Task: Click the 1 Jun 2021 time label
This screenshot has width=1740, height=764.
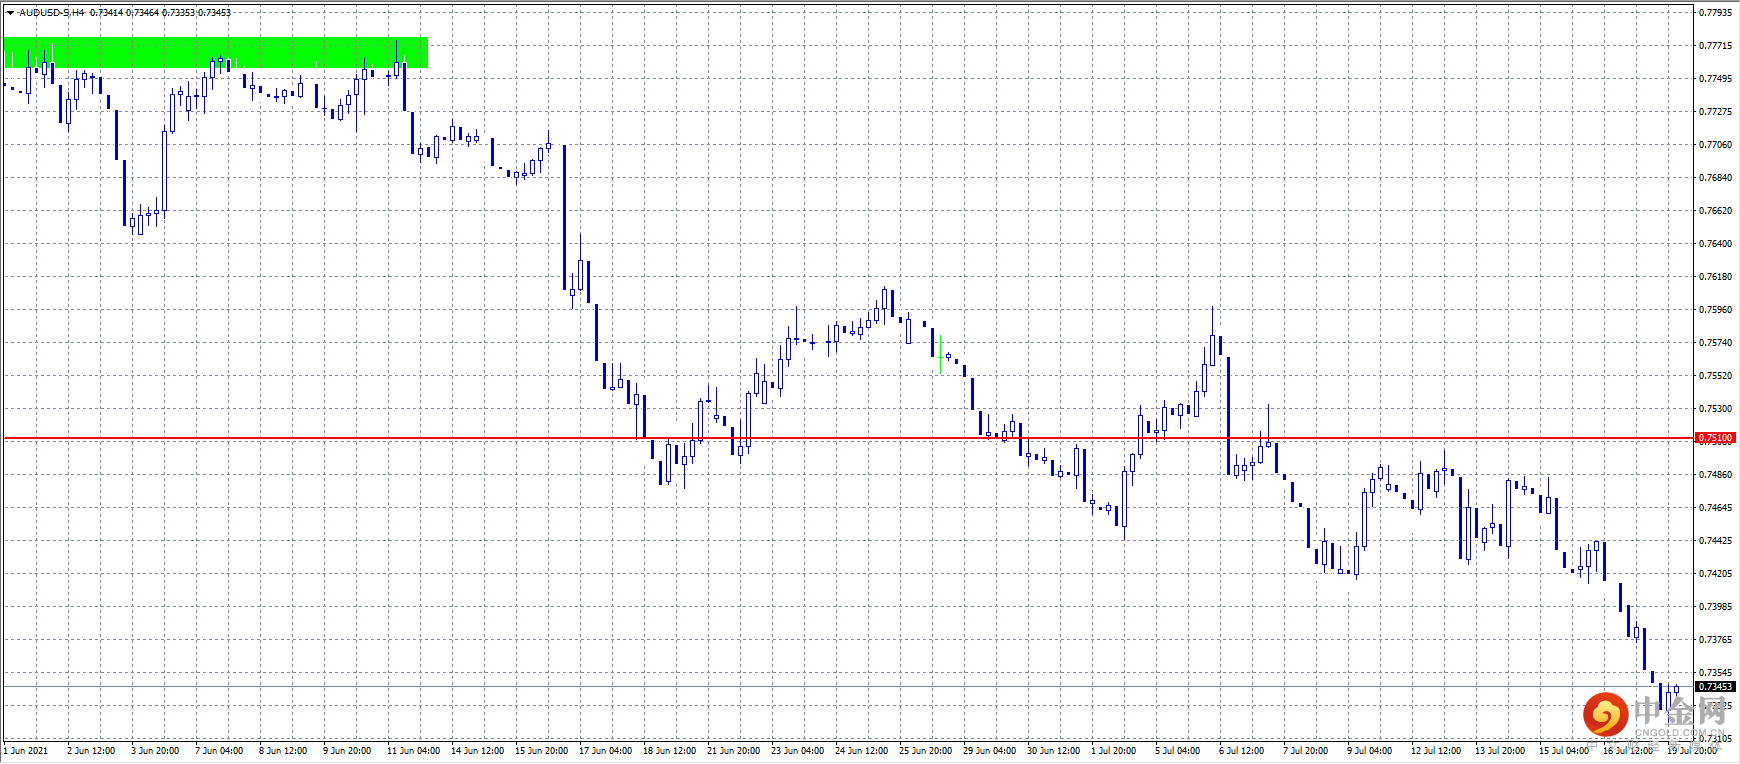Action: point(26,751)
